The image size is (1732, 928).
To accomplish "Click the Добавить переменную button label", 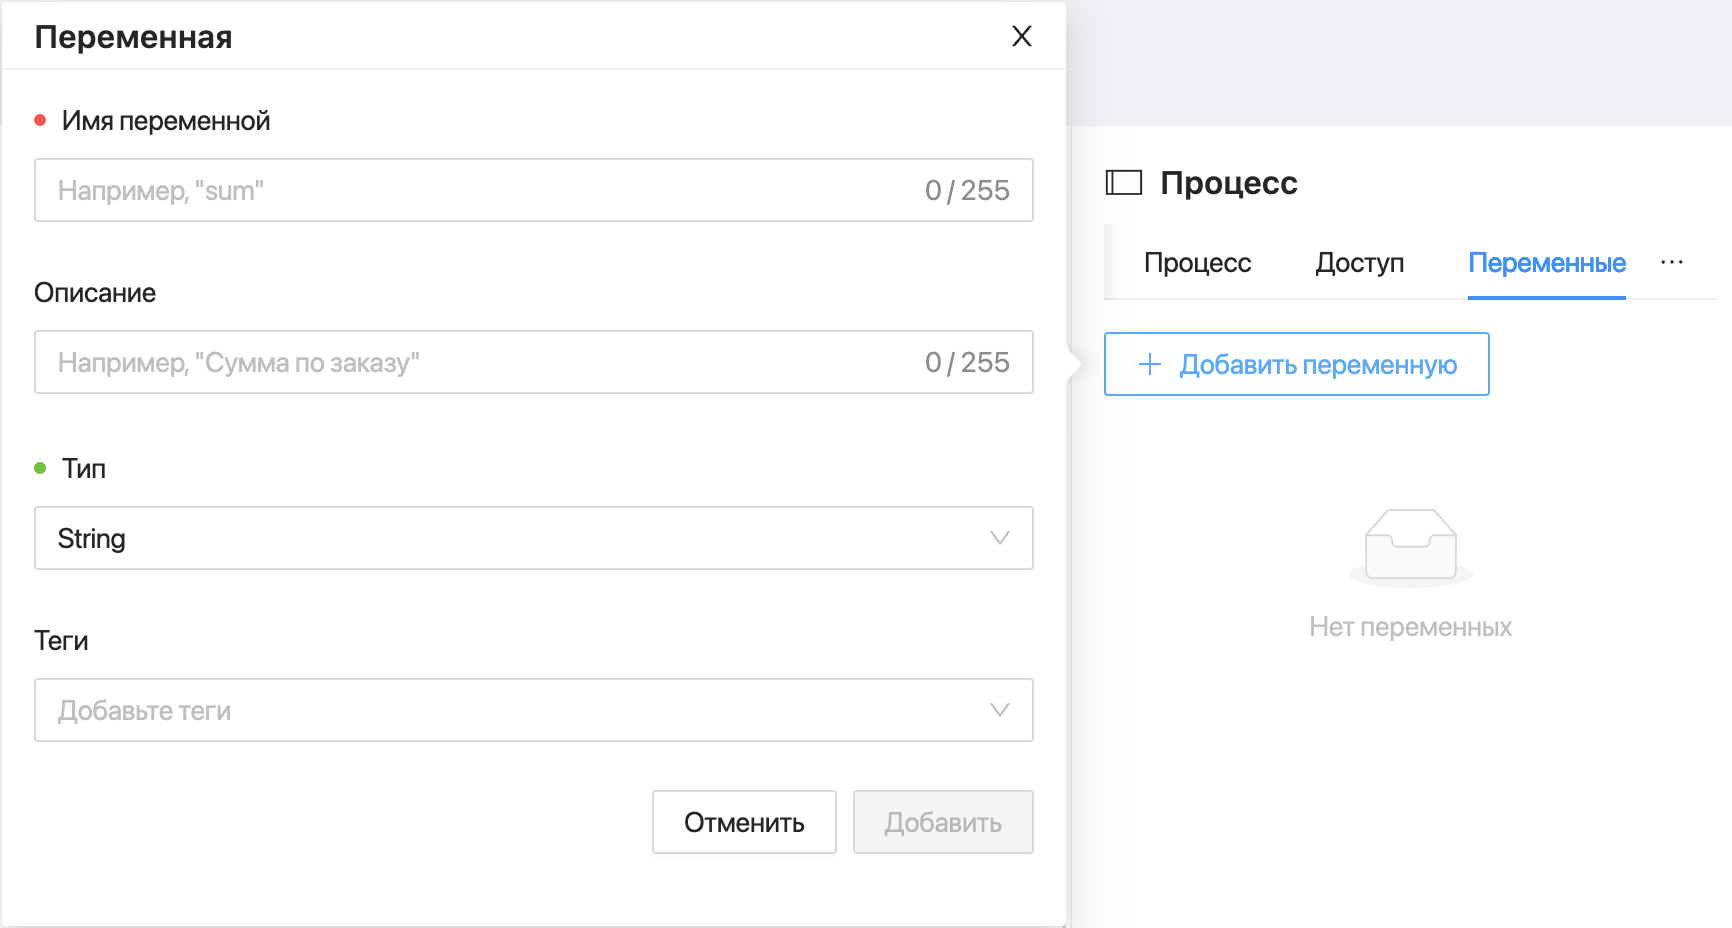I will pos(1317,365).
